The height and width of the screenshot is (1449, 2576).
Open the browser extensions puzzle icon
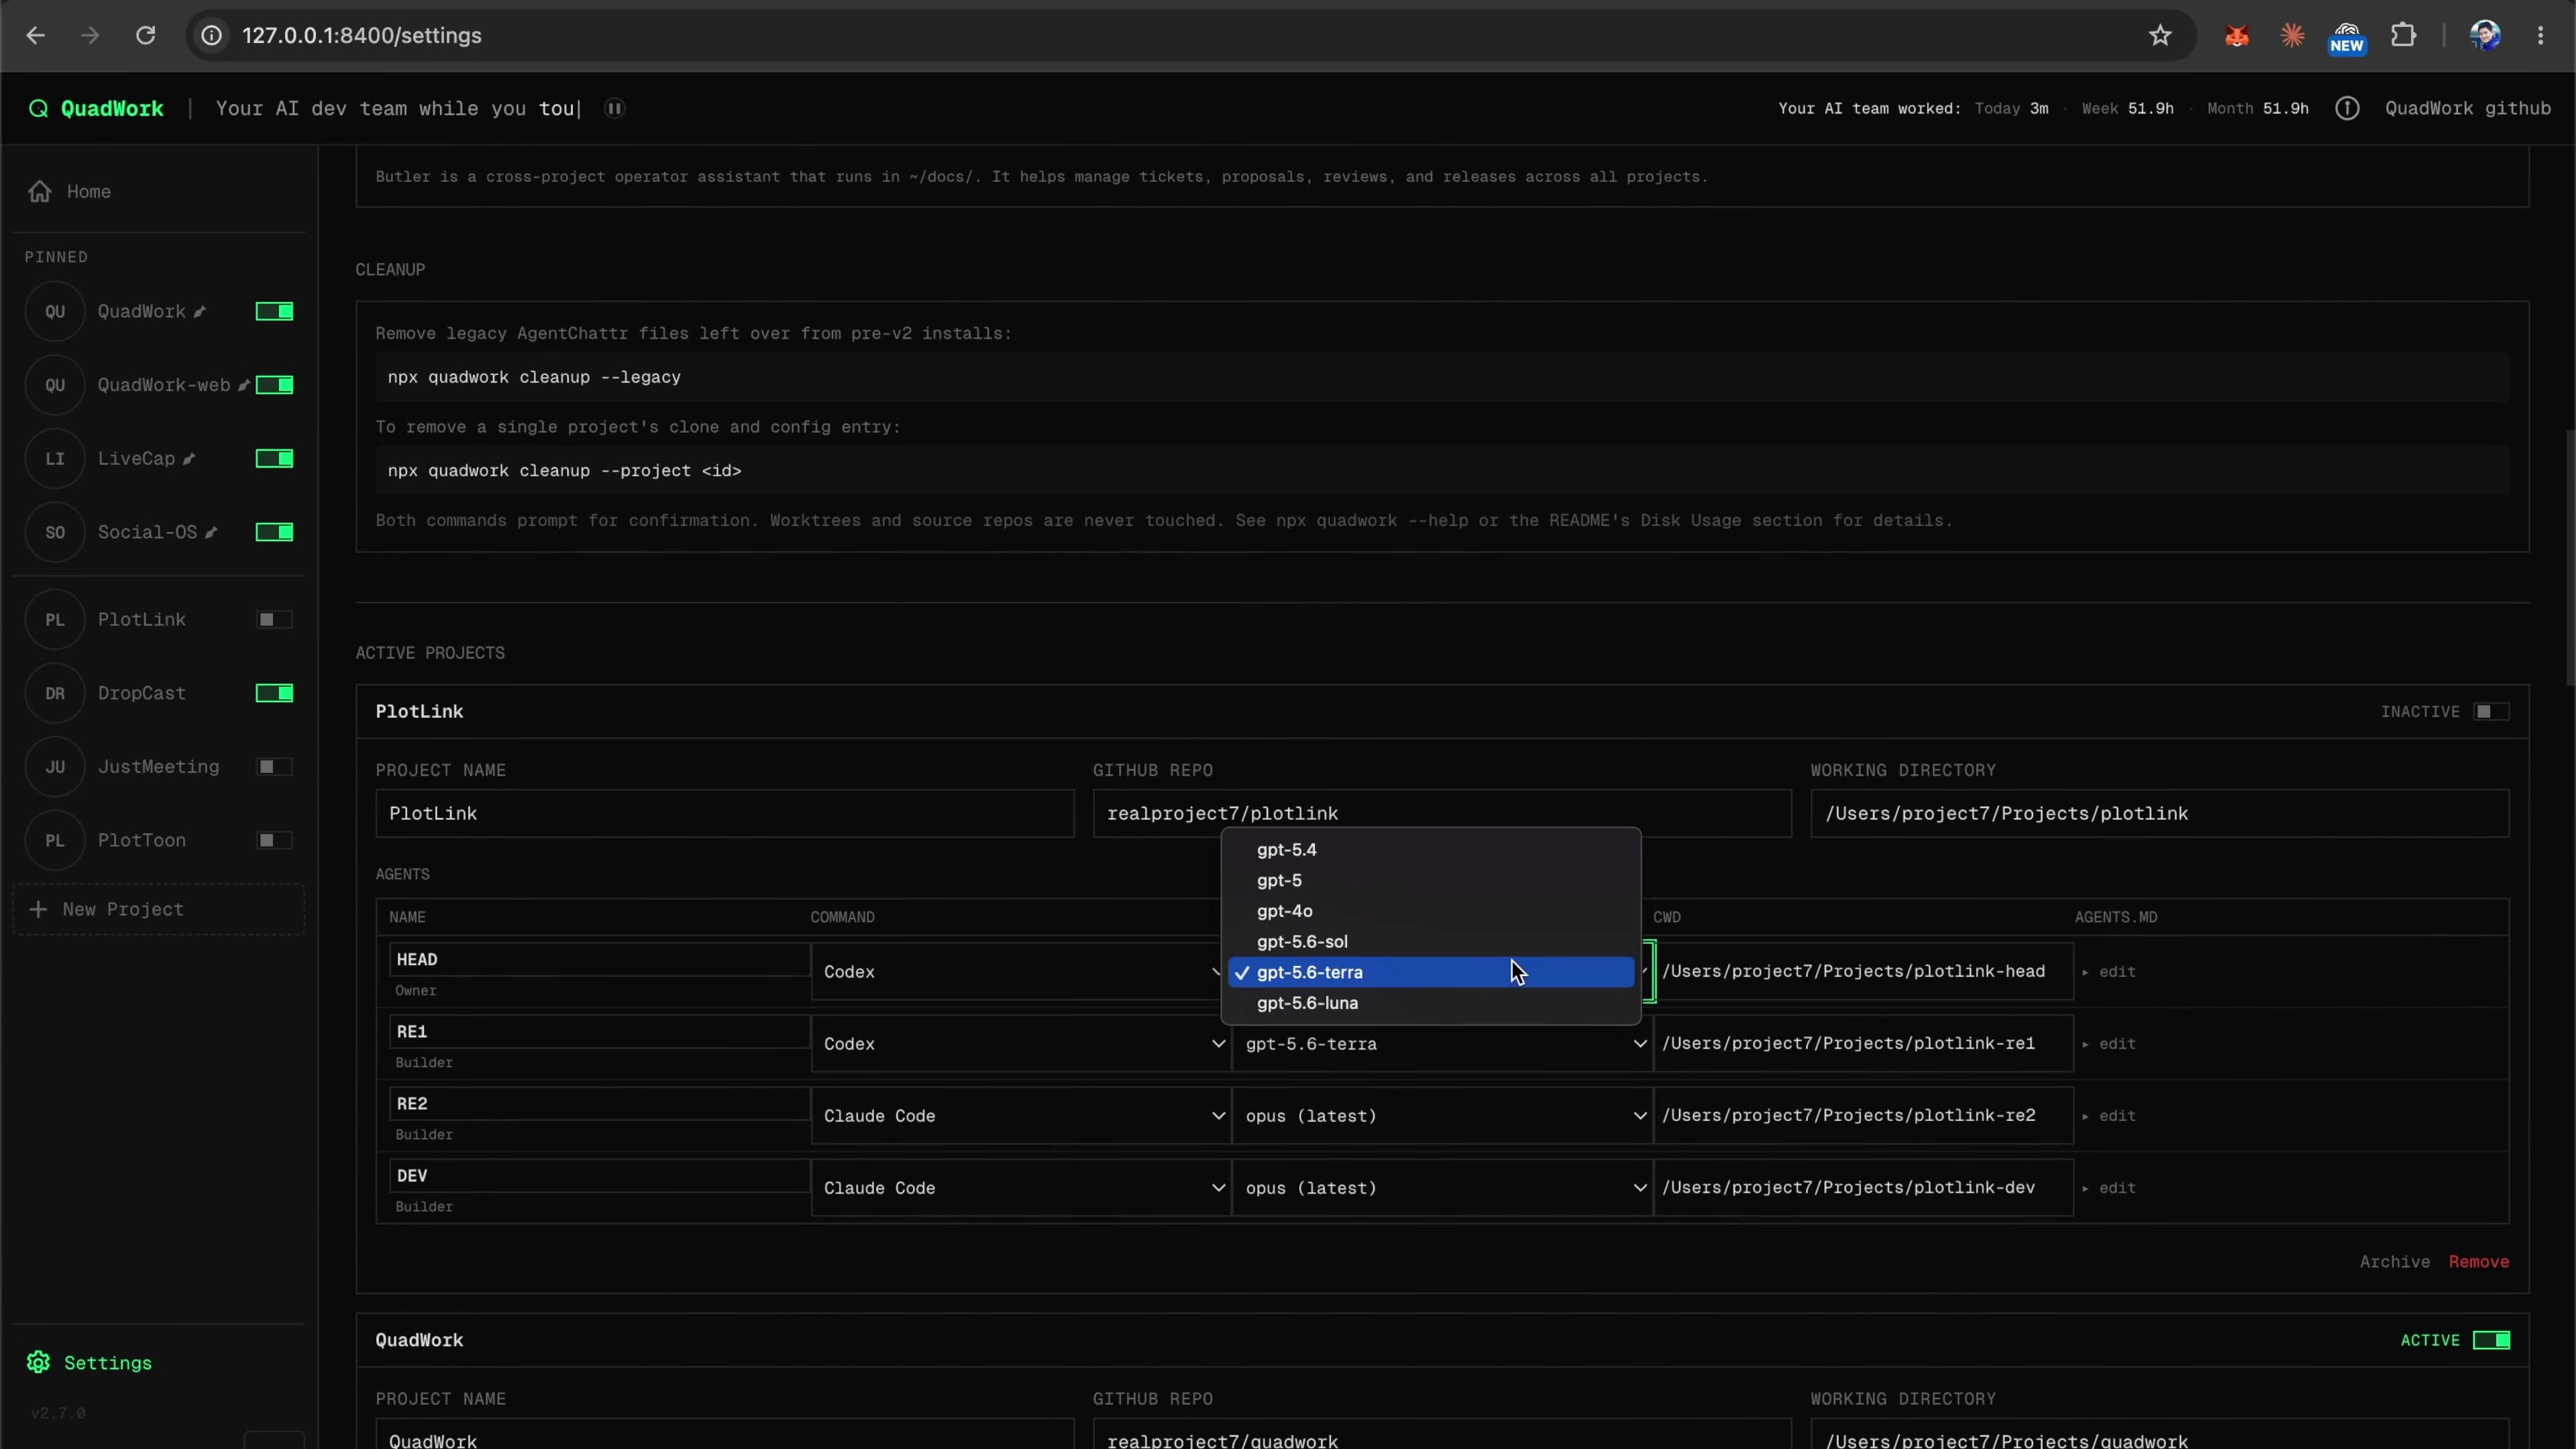coord(2403,36)
